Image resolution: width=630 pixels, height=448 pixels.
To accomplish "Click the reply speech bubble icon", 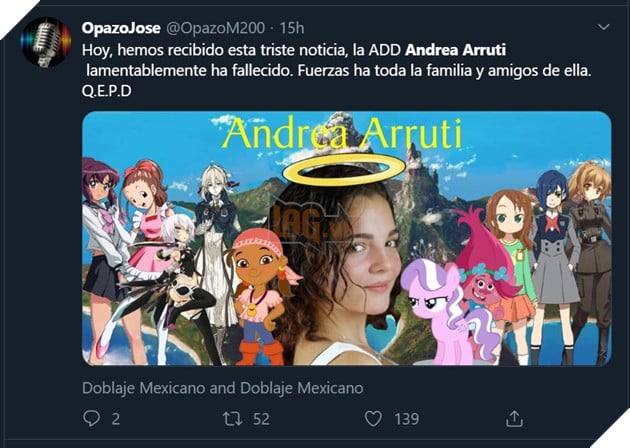I will (91, 418).
